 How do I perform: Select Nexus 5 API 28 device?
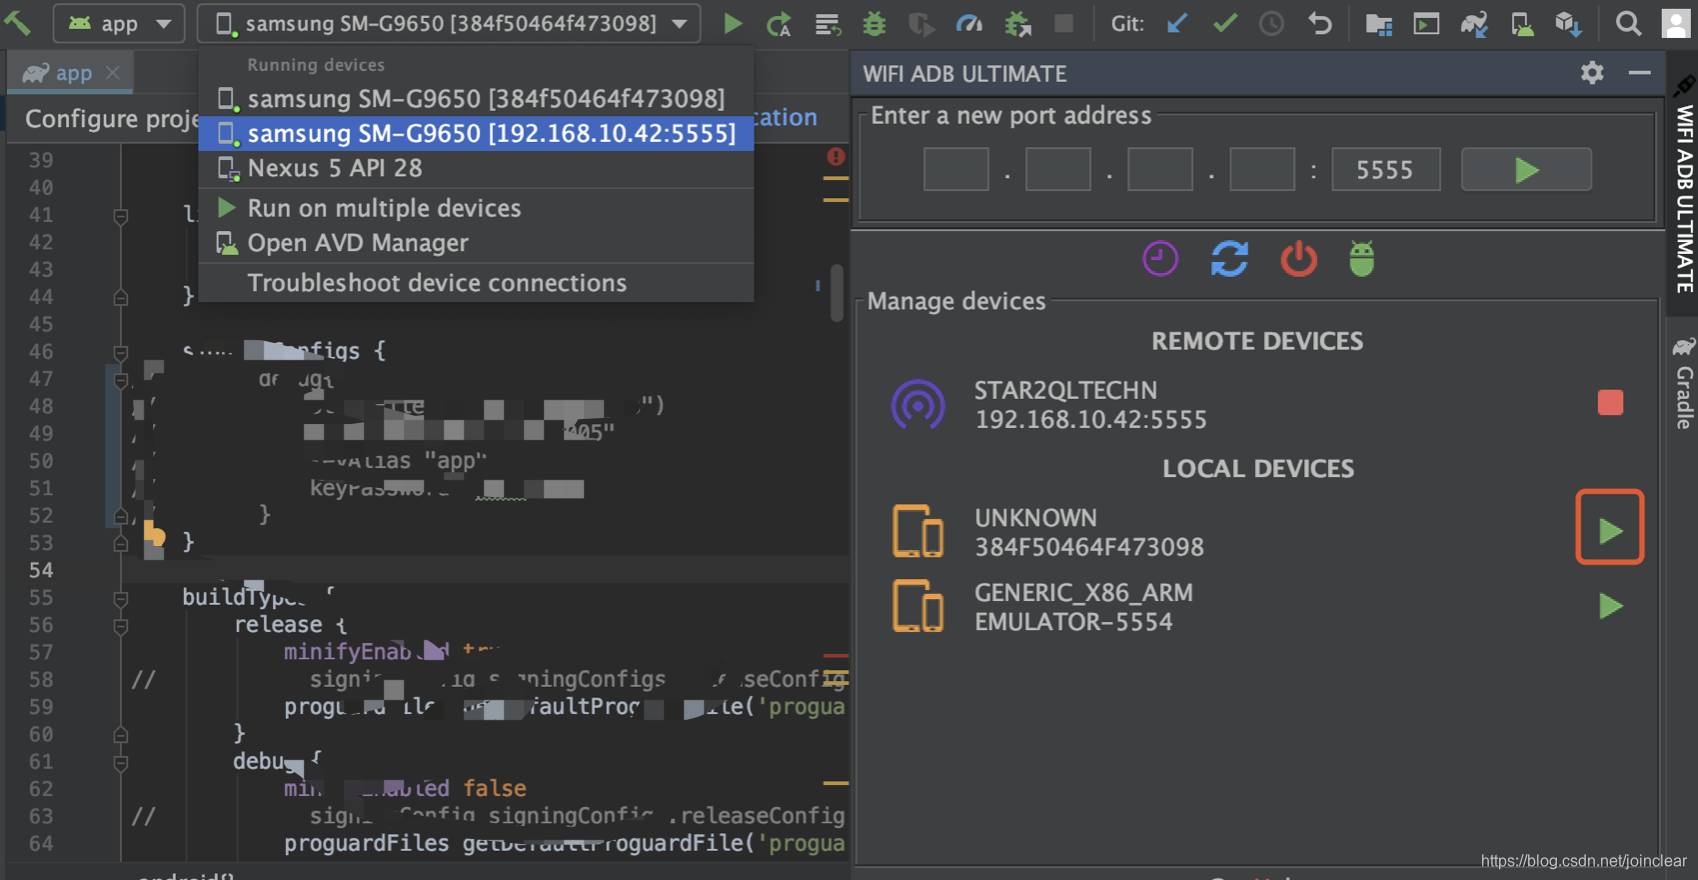pyautogui.click(x=476, y=168)
